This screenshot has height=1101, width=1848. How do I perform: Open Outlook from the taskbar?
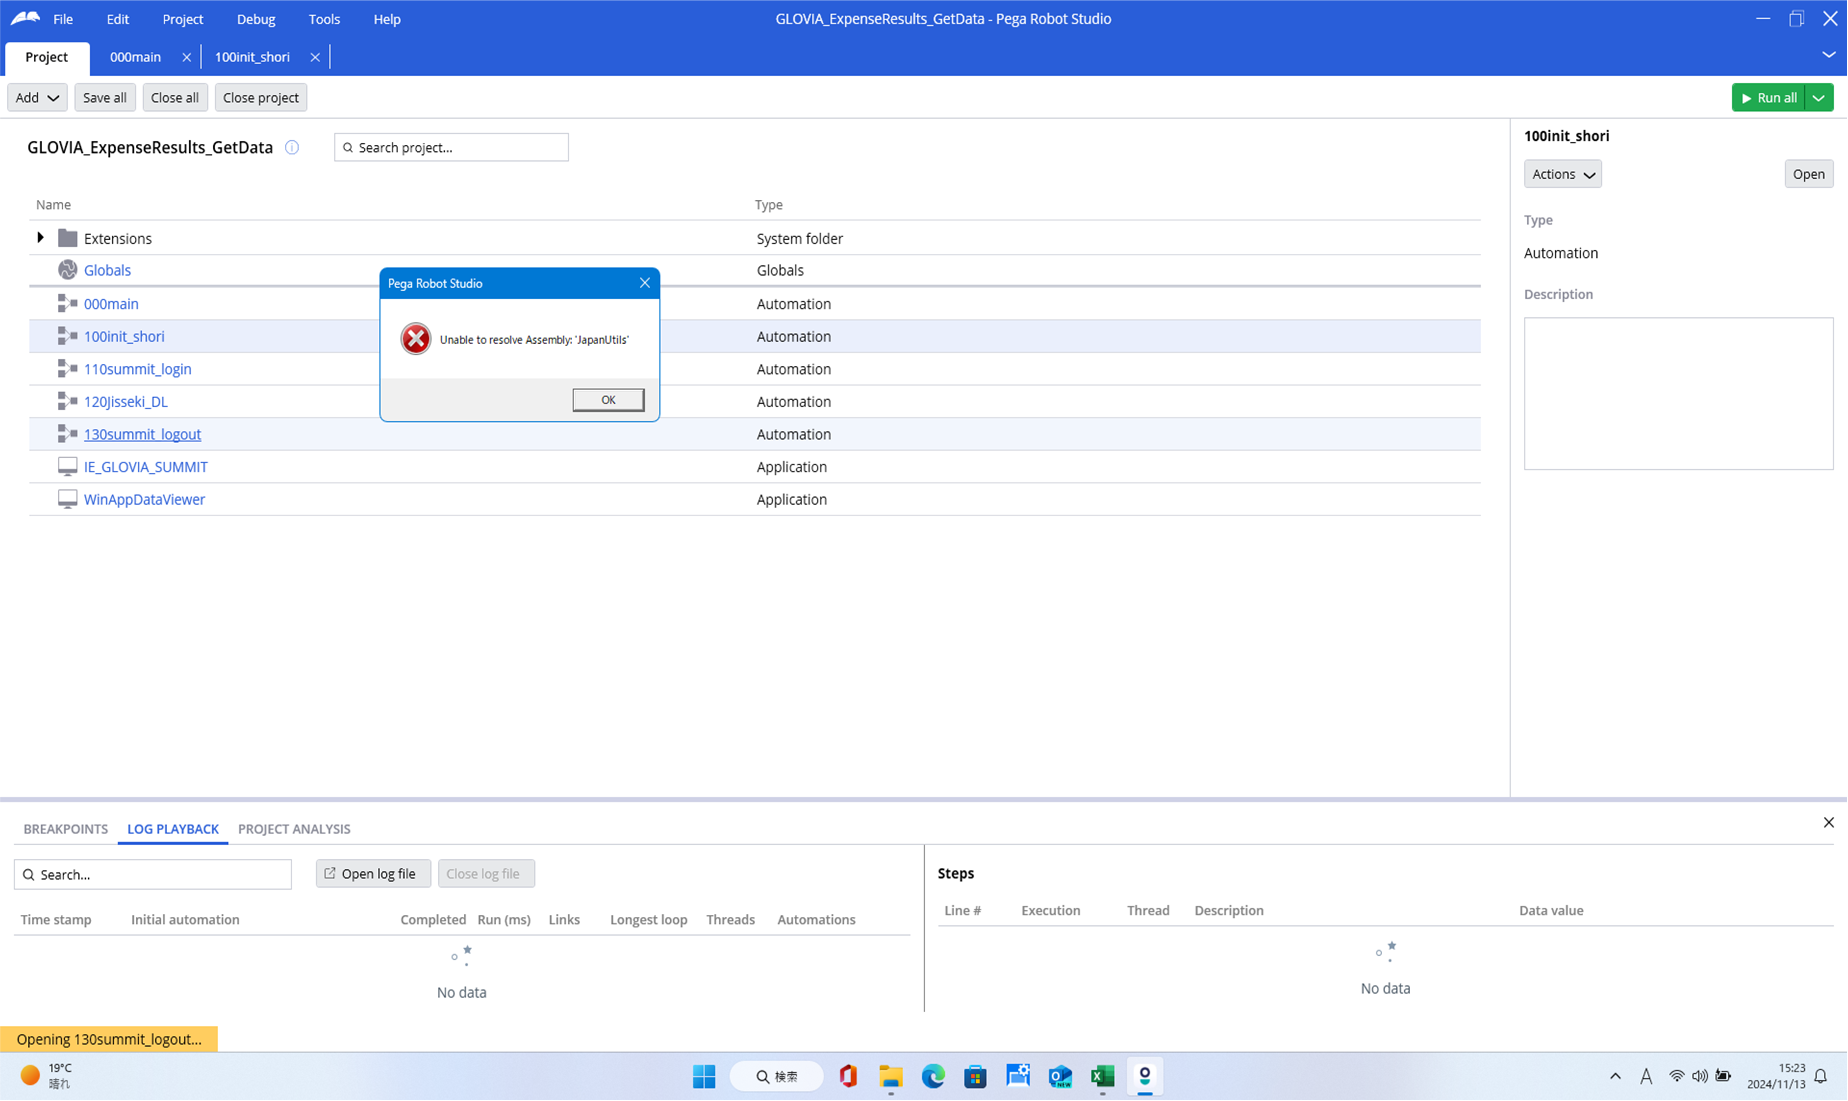1060,1076
